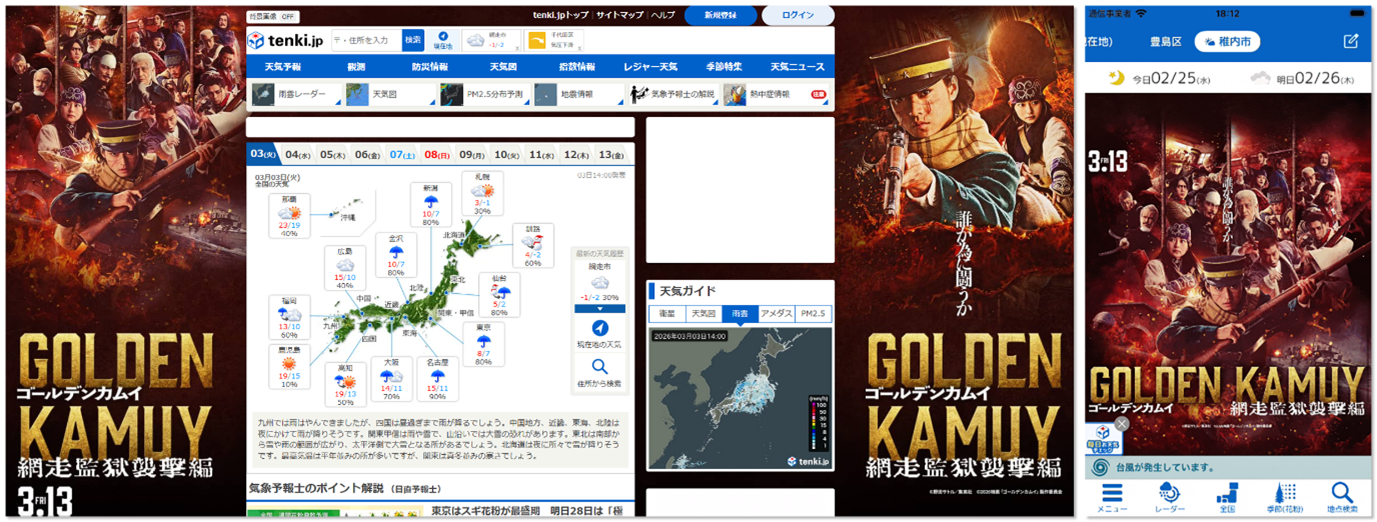This screenshot has width=1377, height=522.
Task: Open the 天気図 shortcut with map thumbnail
Action: (x=389, y=94)
